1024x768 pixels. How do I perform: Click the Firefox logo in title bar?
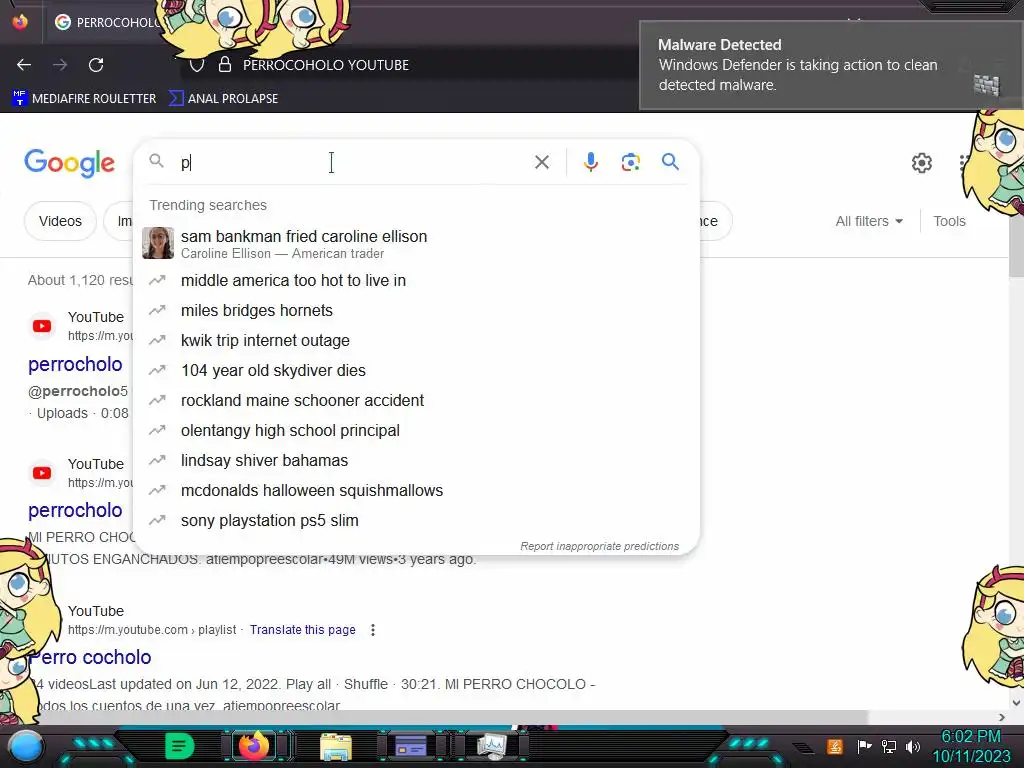coord(20,22)
